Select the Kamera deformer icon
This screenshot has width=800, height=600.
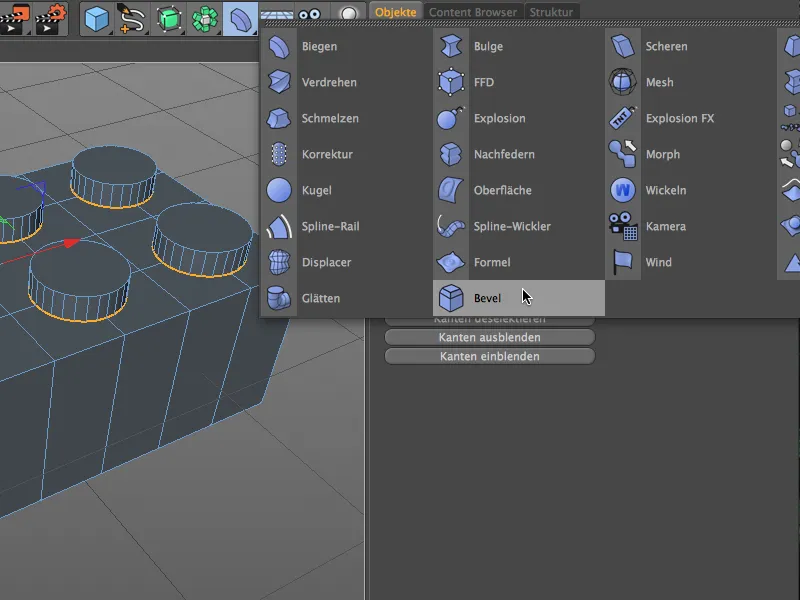(x=623, y=226)
